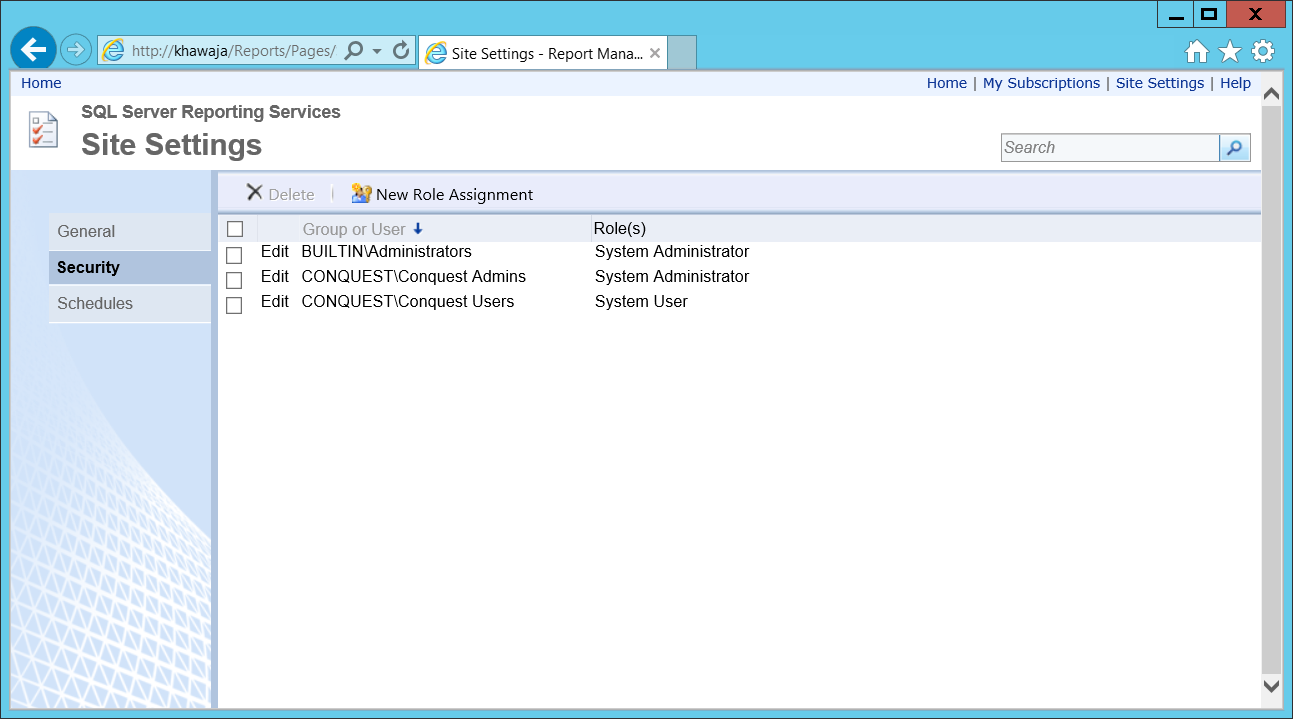Close the Internet Explorer window
The height and width of the screenshot is (719, 1293).
point(1256,14)
